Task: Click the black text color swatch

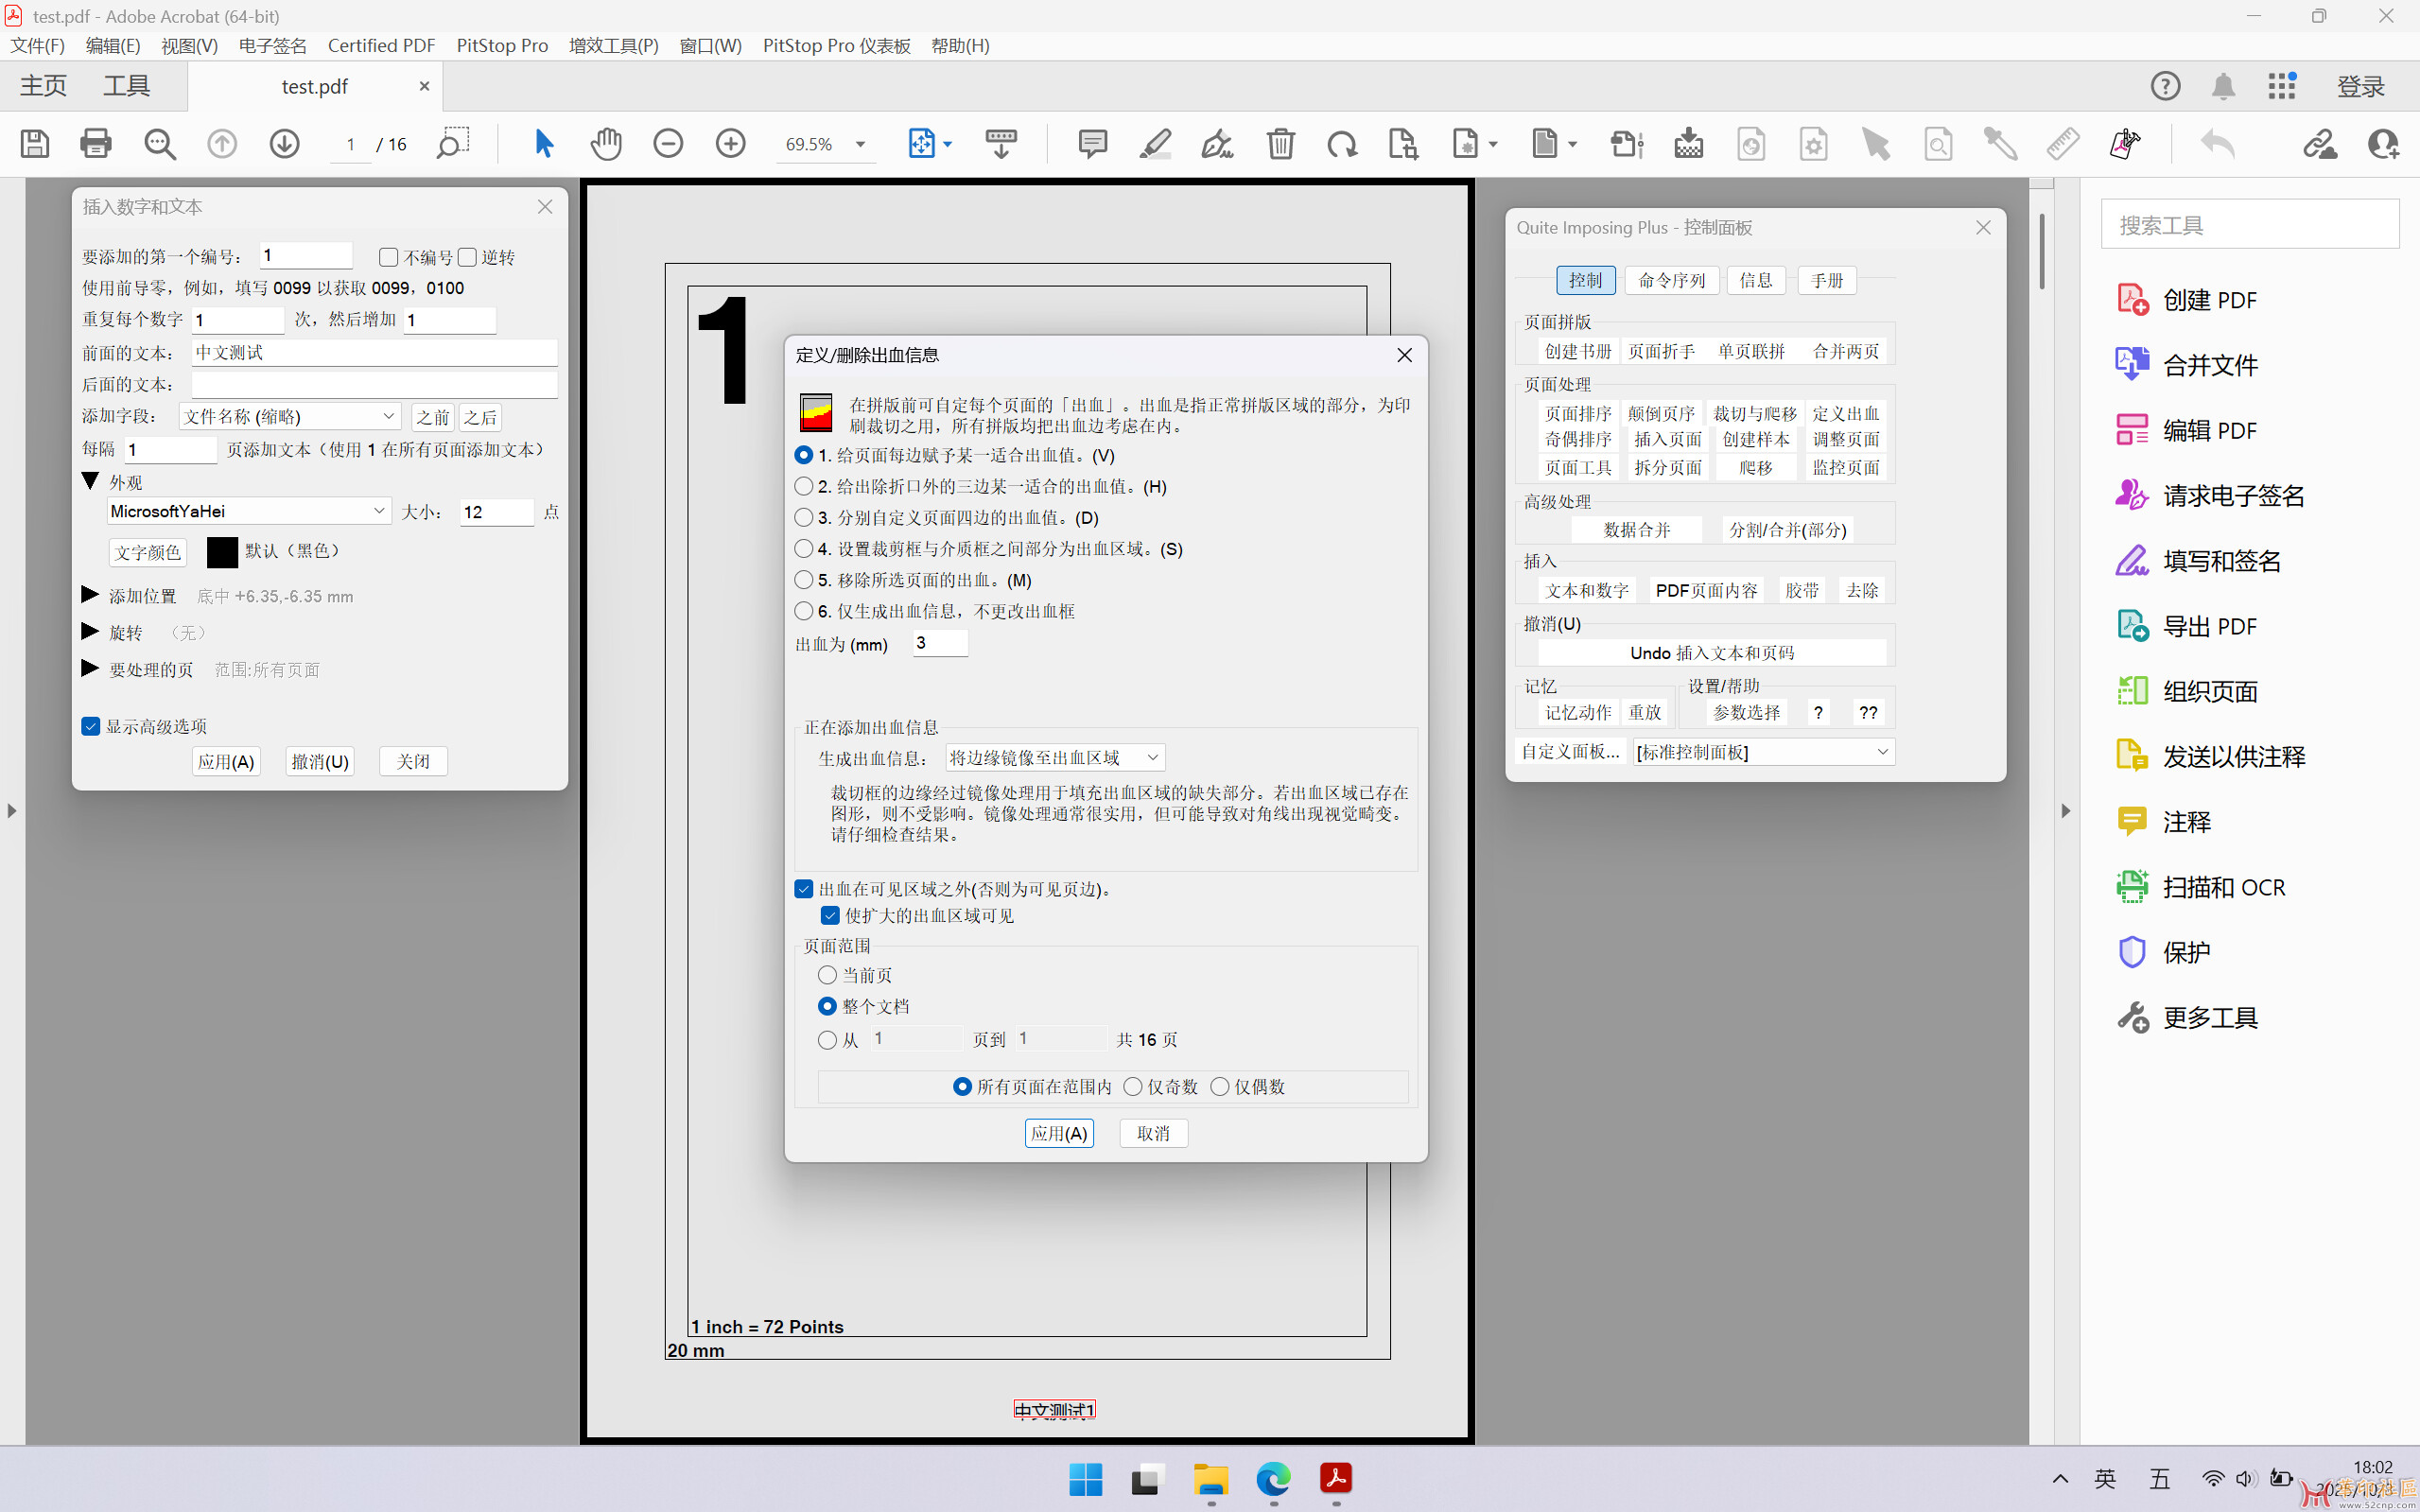Action: [x=222, y=552]
